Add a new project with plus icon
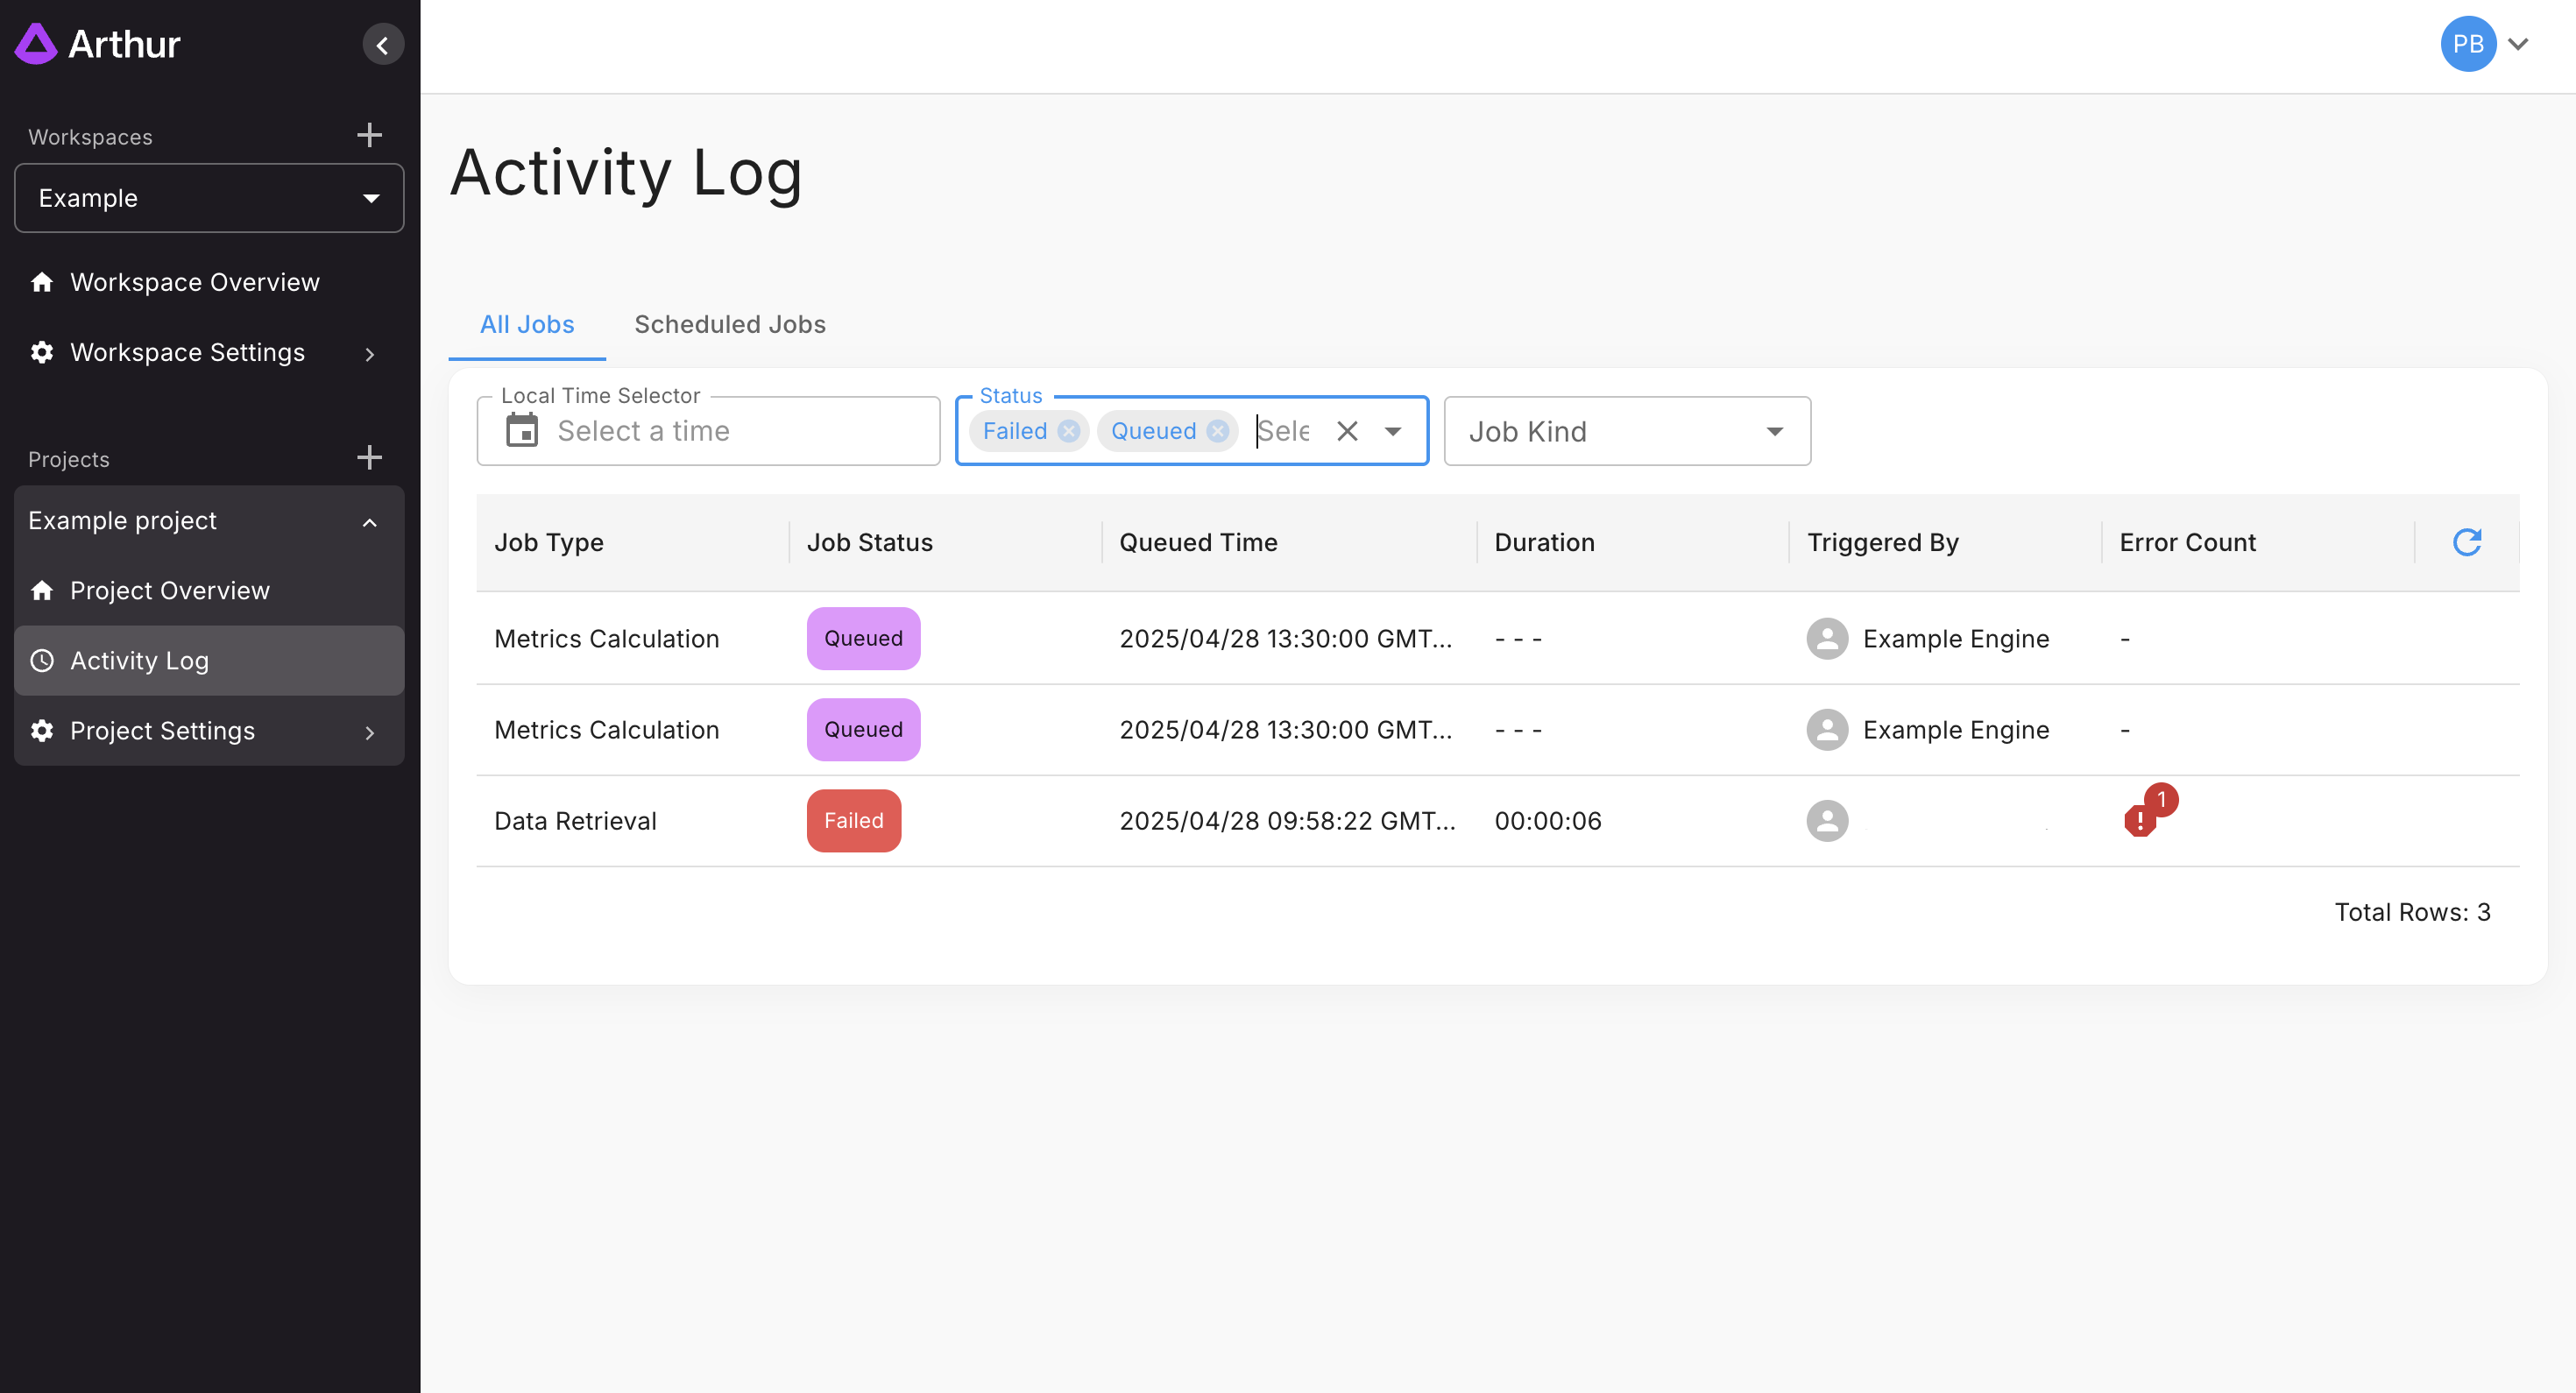The height and width of the screenshot is (1393, 2576). pos(369,458)
